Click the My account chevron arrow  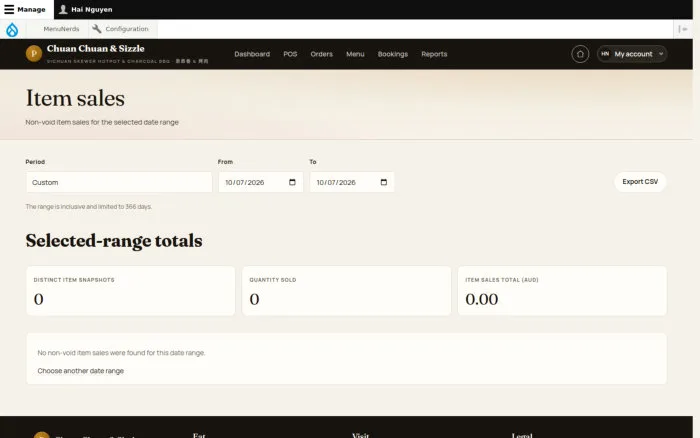point(661,54)
